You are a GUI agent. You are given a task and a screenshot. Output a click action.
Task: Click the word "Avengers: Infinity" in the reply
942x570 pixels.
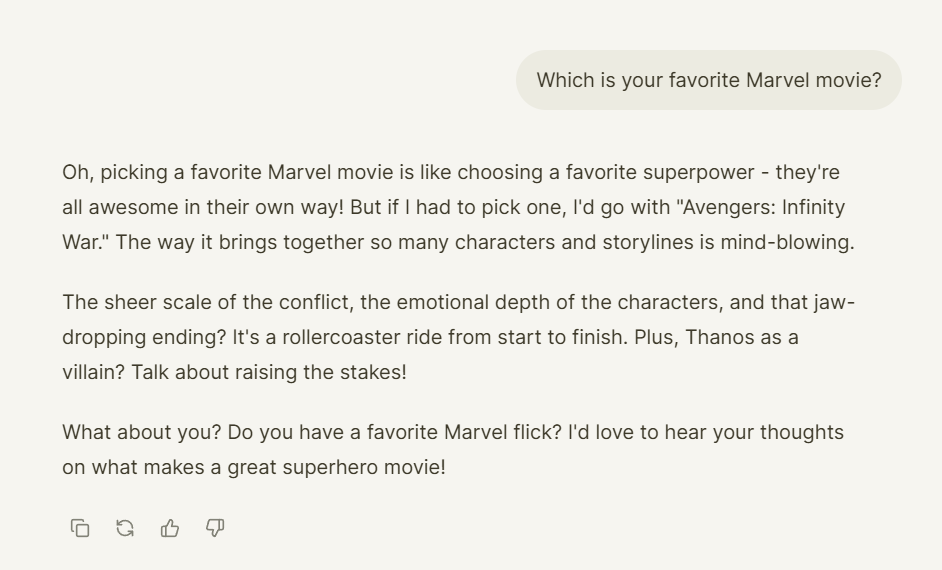(x=764, y=207)
